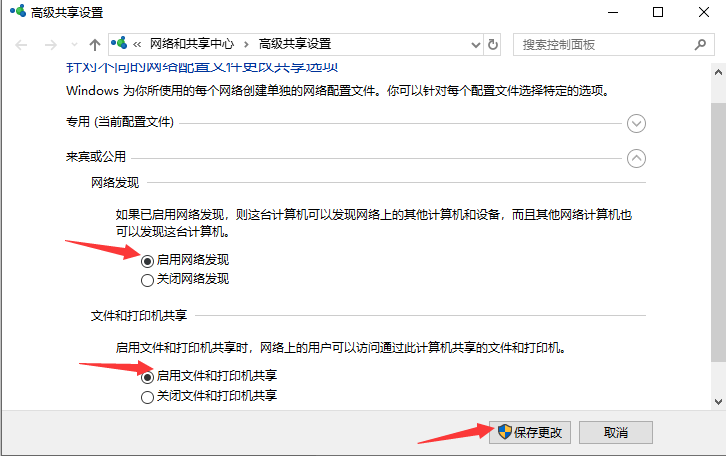
Task: Select 启用网络发现 radio button
Action: 148,260
